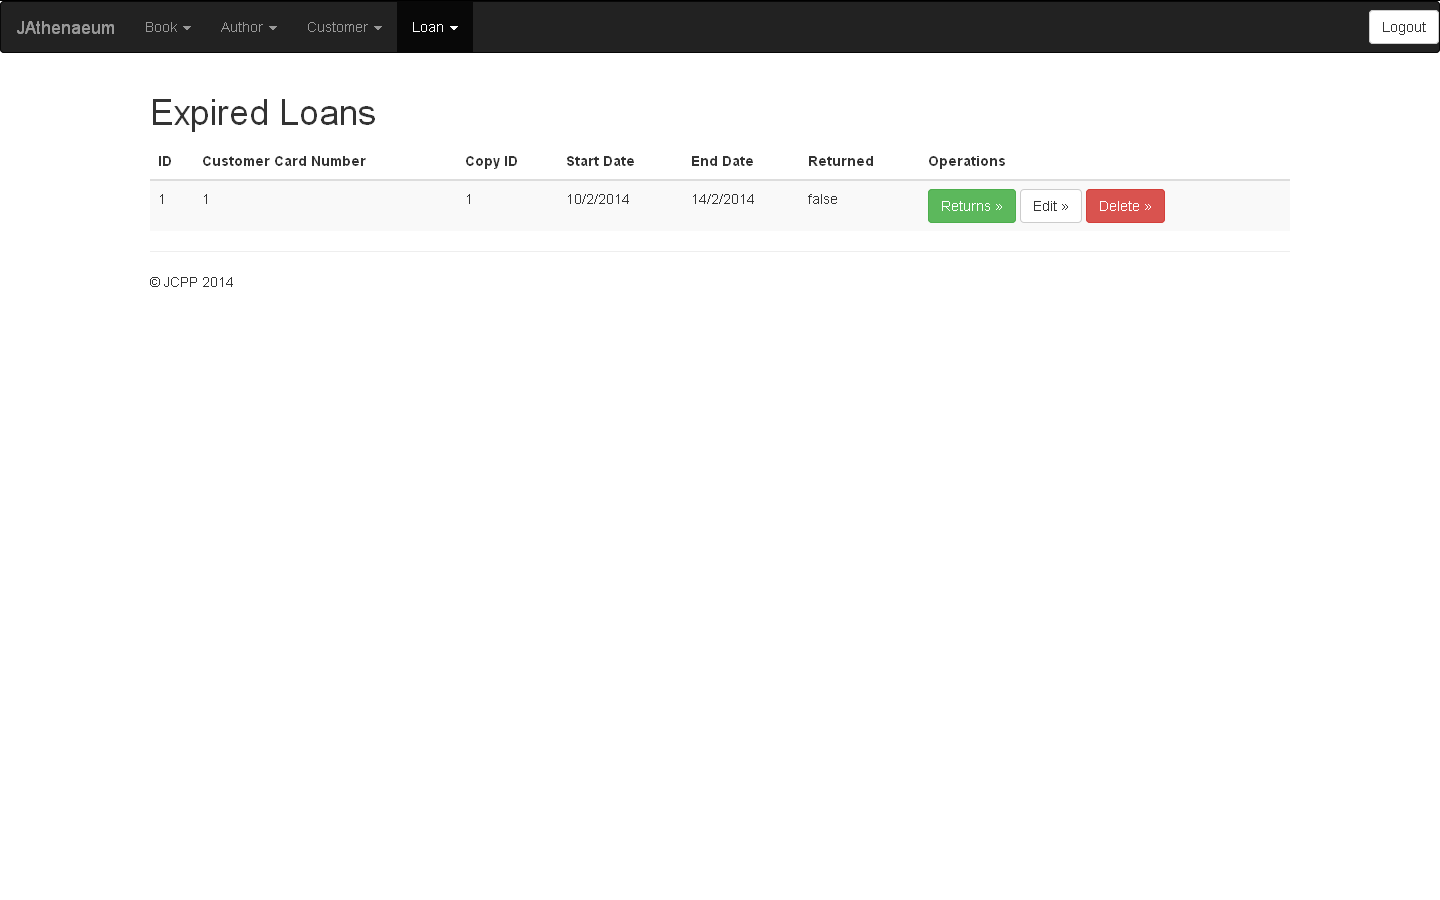The image size is (1440, 900).
Task: Click the Logout button
Action: (1404, 27)
